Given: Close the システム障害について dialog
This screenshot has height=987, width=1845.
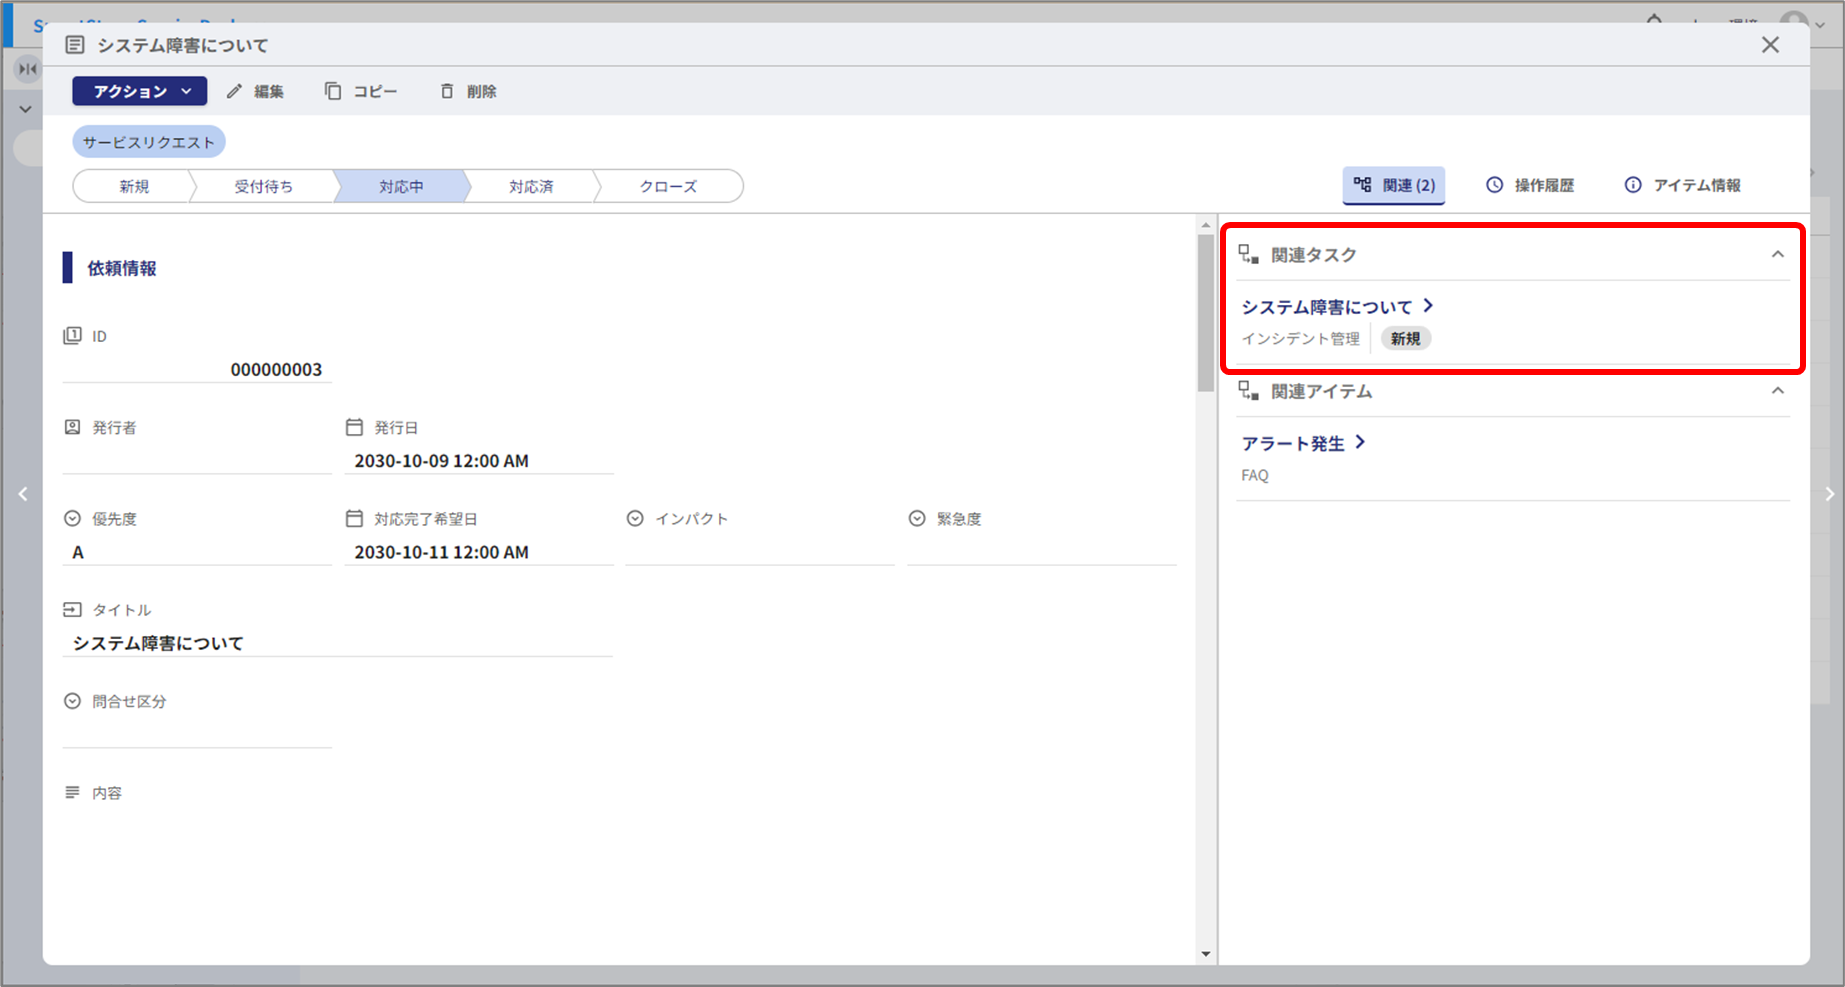Looking at the screenshot, I should (1770, 45).
